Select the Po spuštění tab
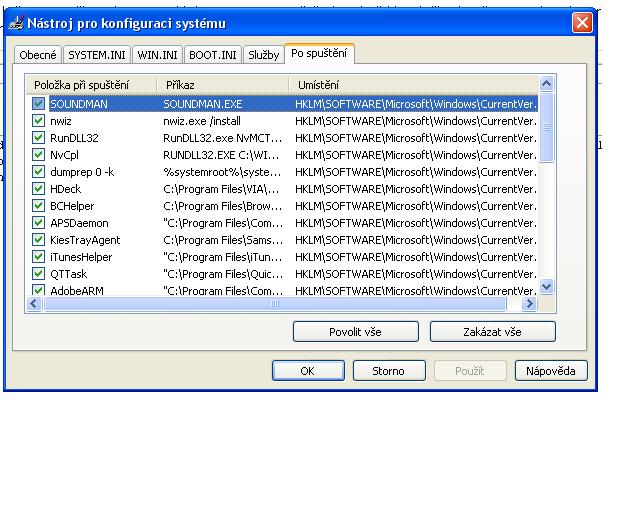 tap(319, 53)
